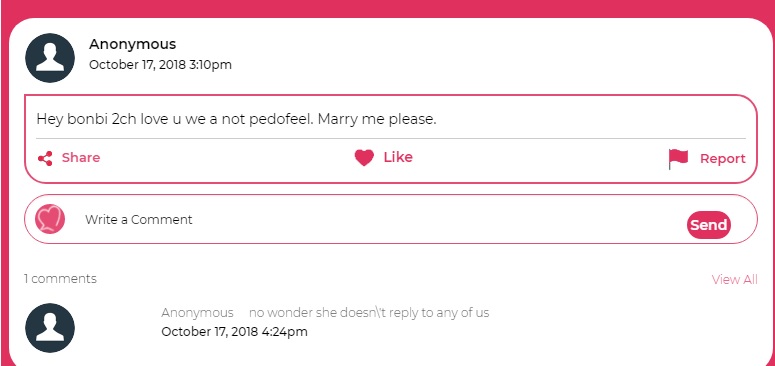The width and height of the screenshot is (775, 366).
Task: Open View All comments link
Action: click(734, 280)
